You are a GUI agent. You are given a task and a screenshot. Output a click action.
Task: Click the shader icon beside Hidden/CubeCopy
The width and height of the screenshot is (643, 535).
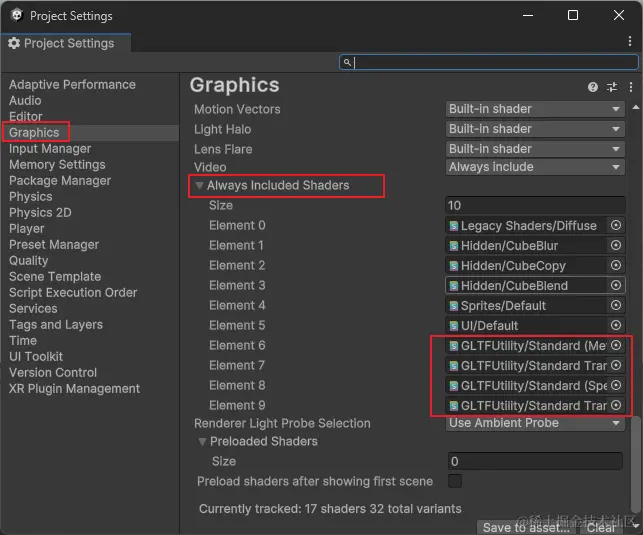pos(454,266)
